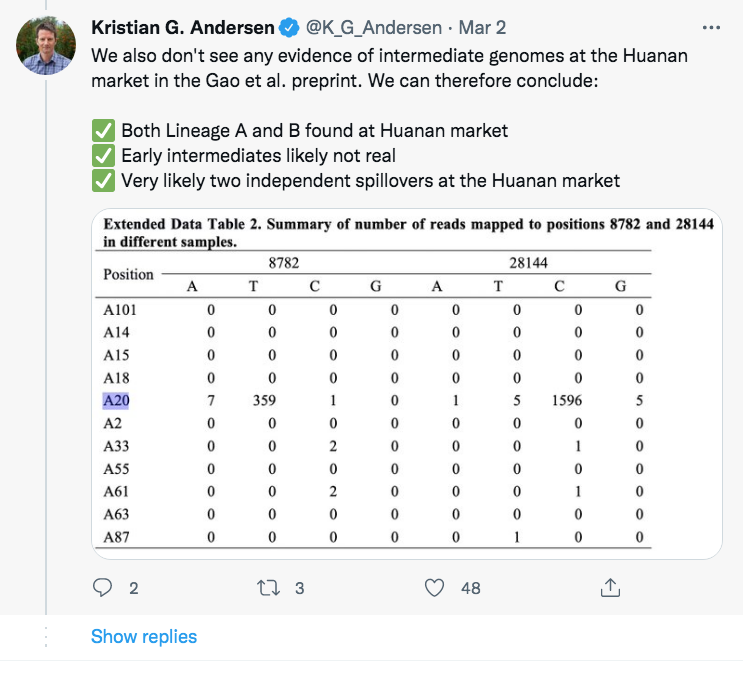Open the Extended Data Table 2 image

(407, 384)
